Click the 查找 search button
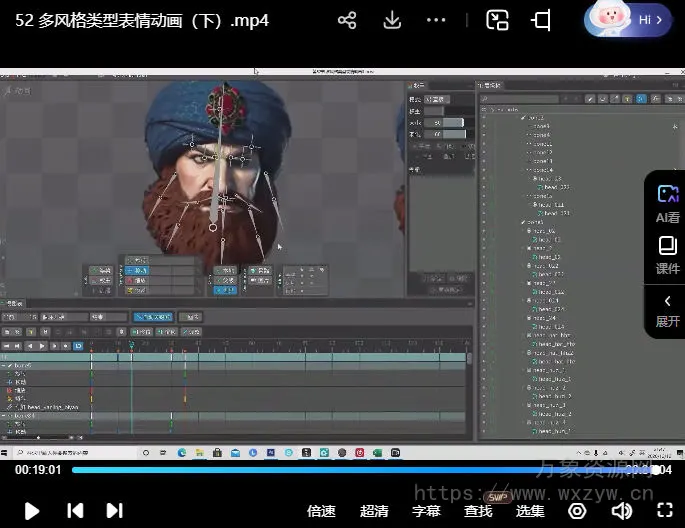 (x=478, y=511)
